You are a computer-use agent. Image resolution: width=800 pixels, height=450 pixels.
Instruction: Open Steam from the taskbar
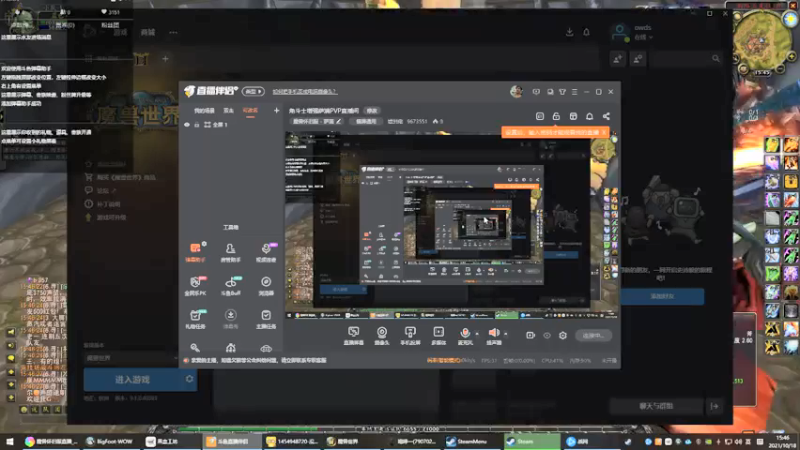tap(531, 441)
